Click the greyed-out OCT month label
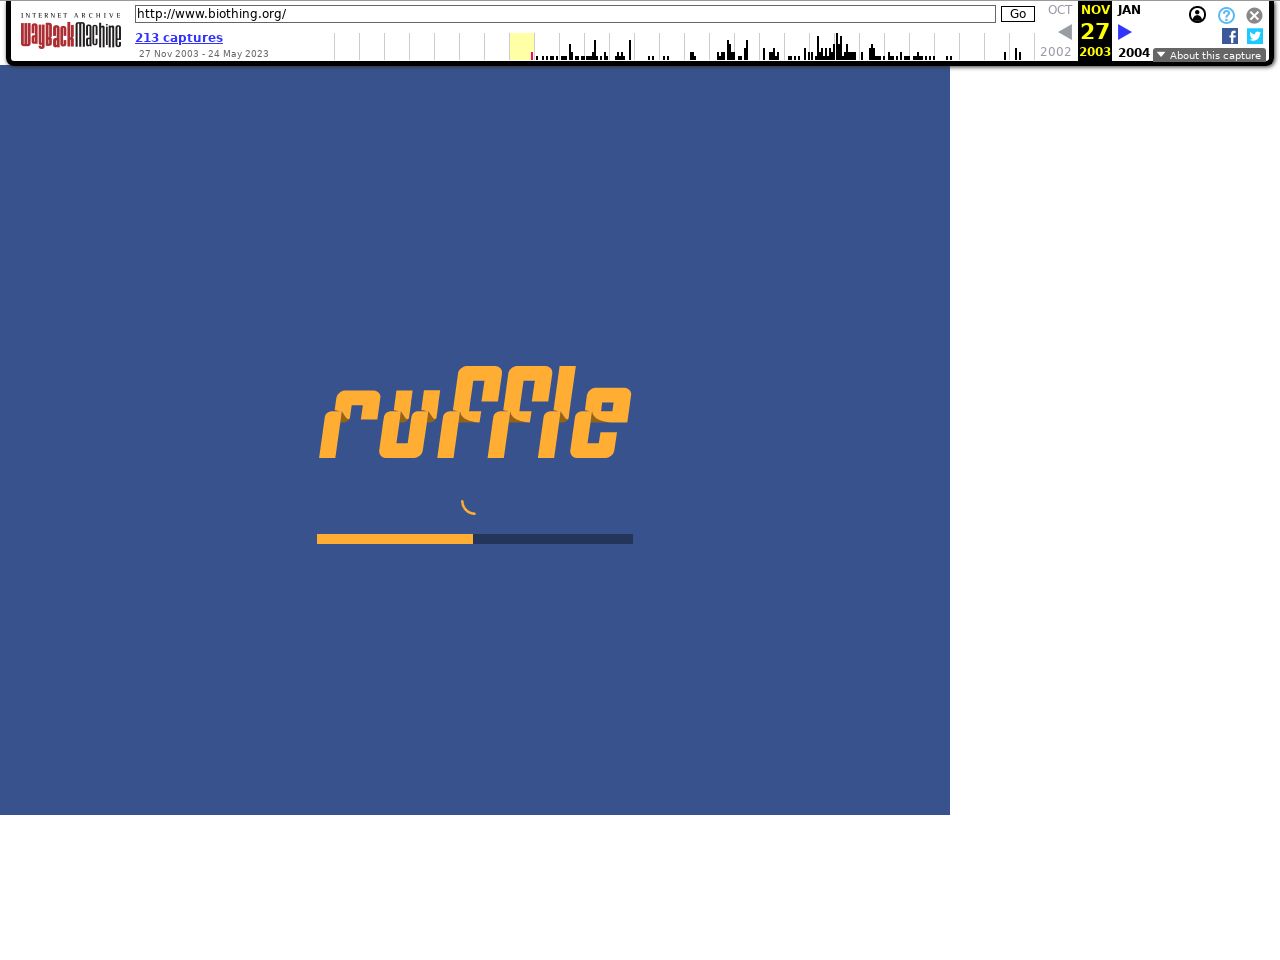 point(1059,10)
